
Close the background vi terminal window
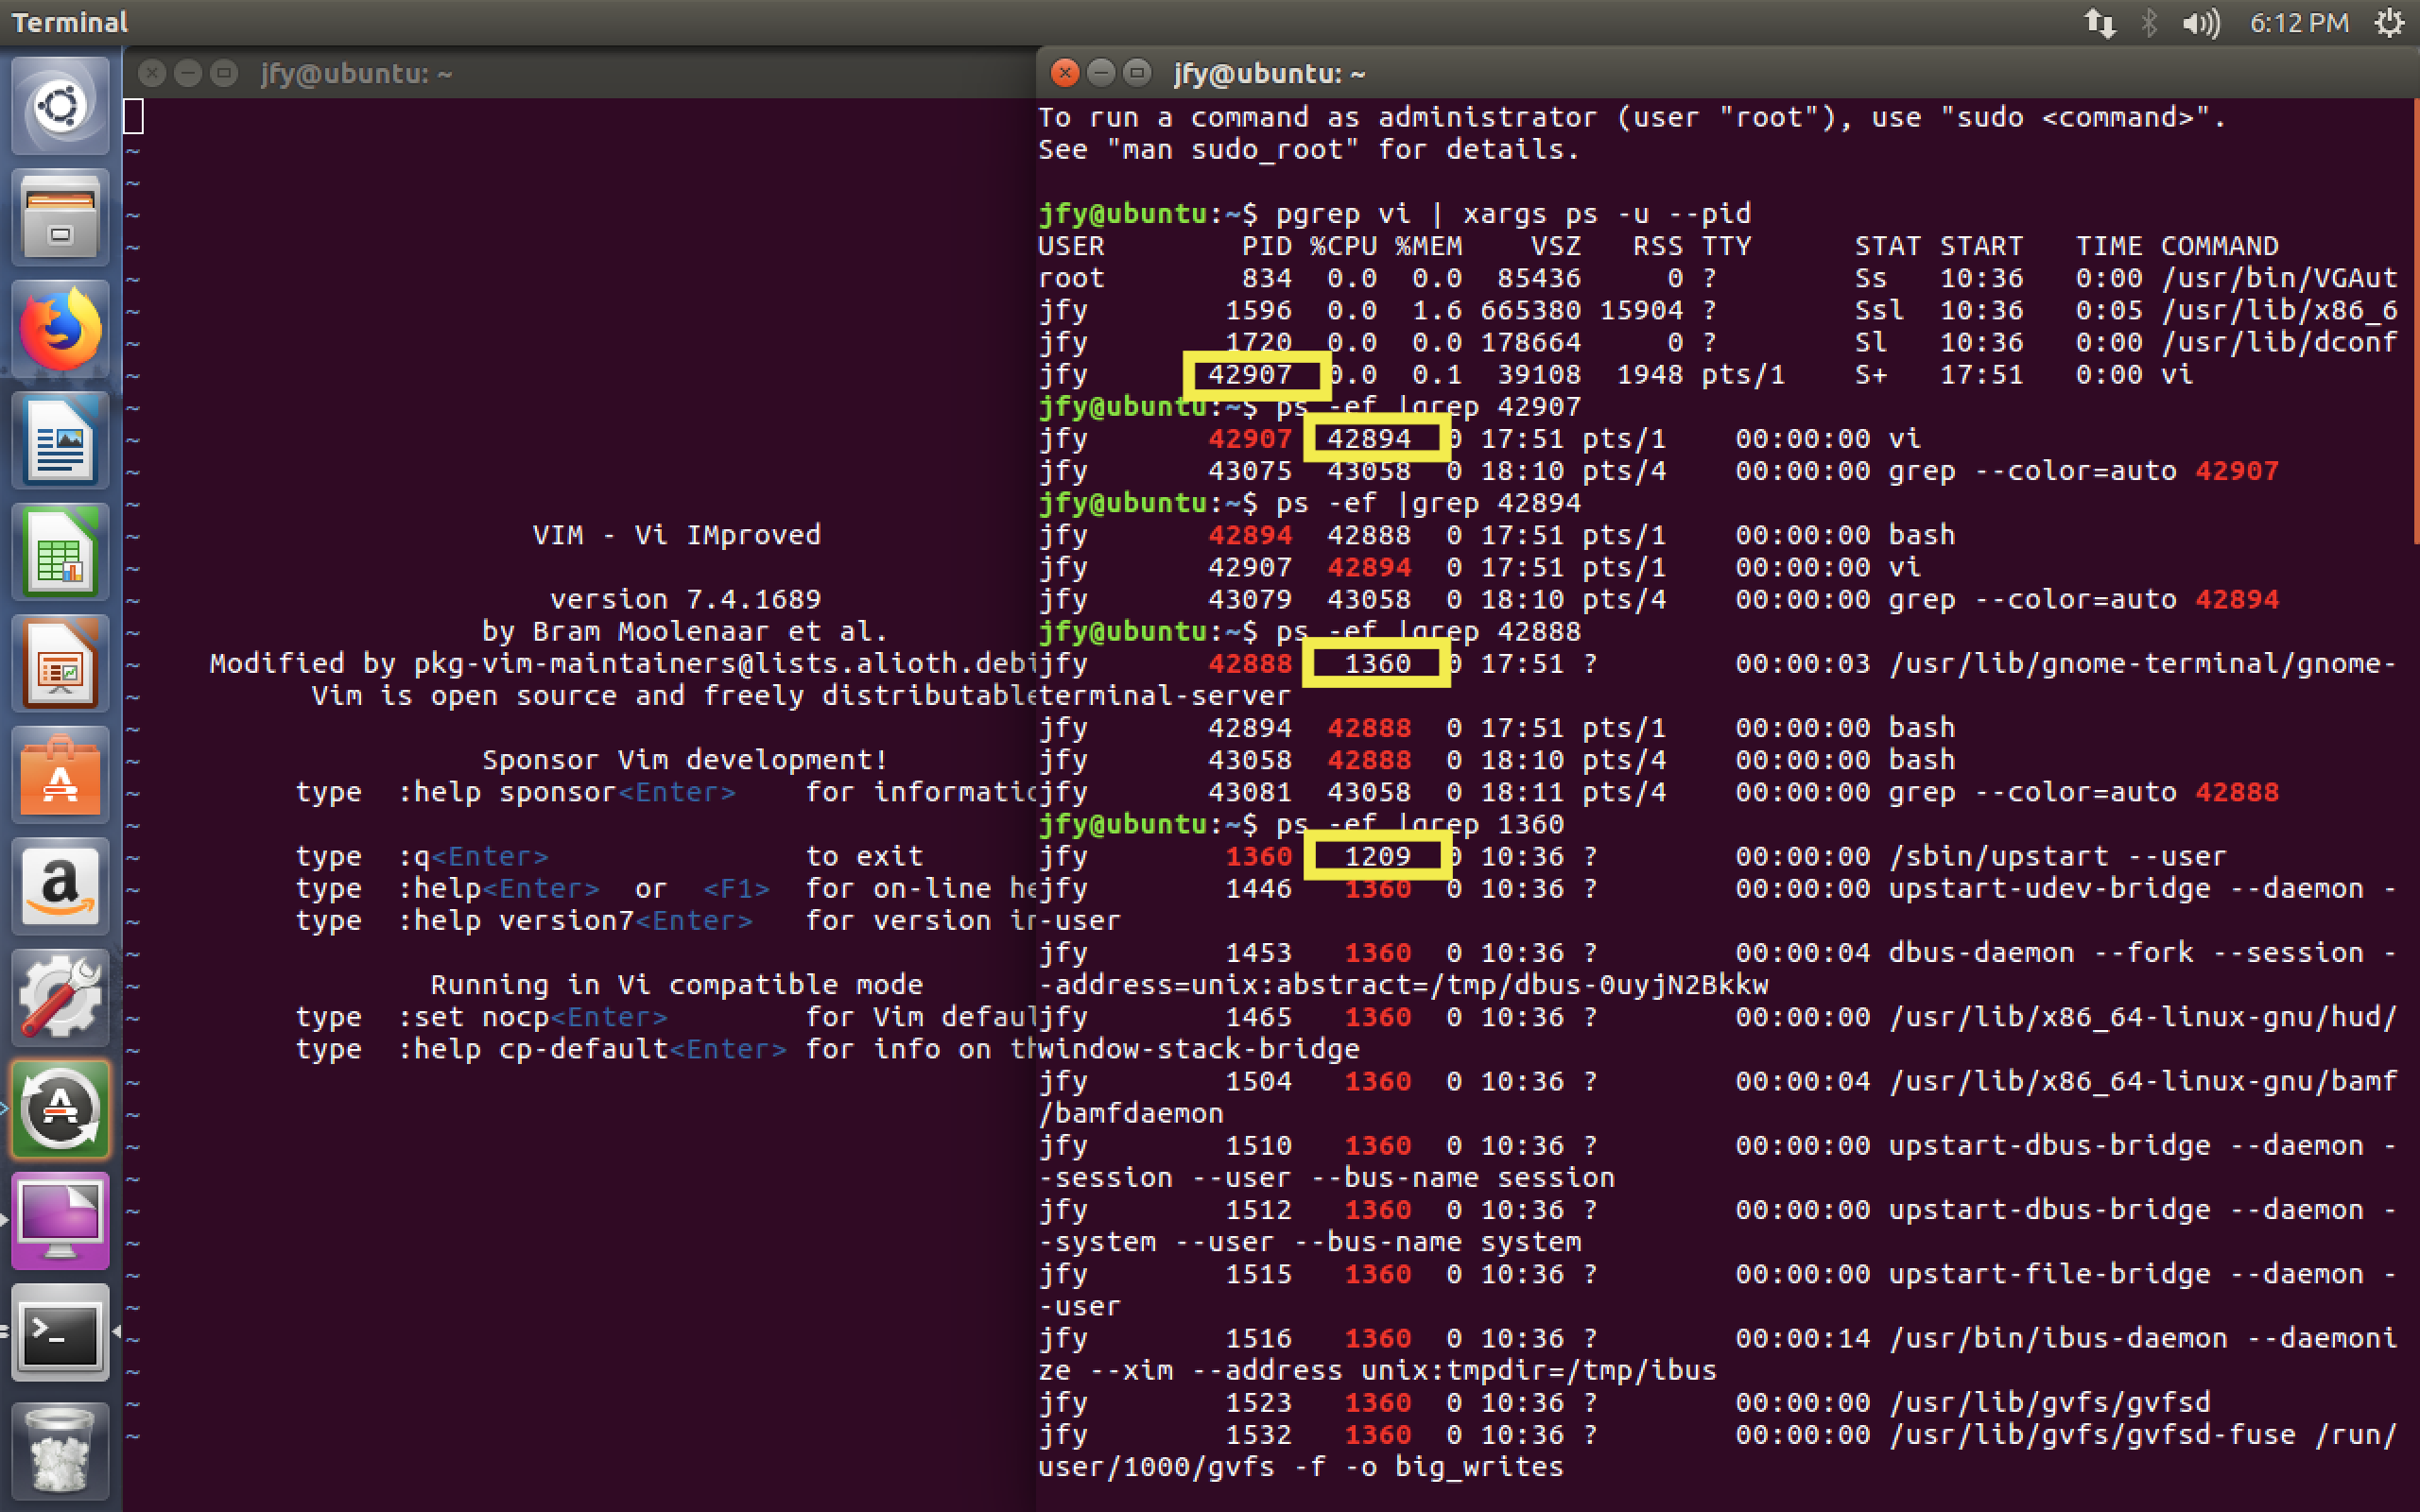pyautogui.click(x=152, y=73)
